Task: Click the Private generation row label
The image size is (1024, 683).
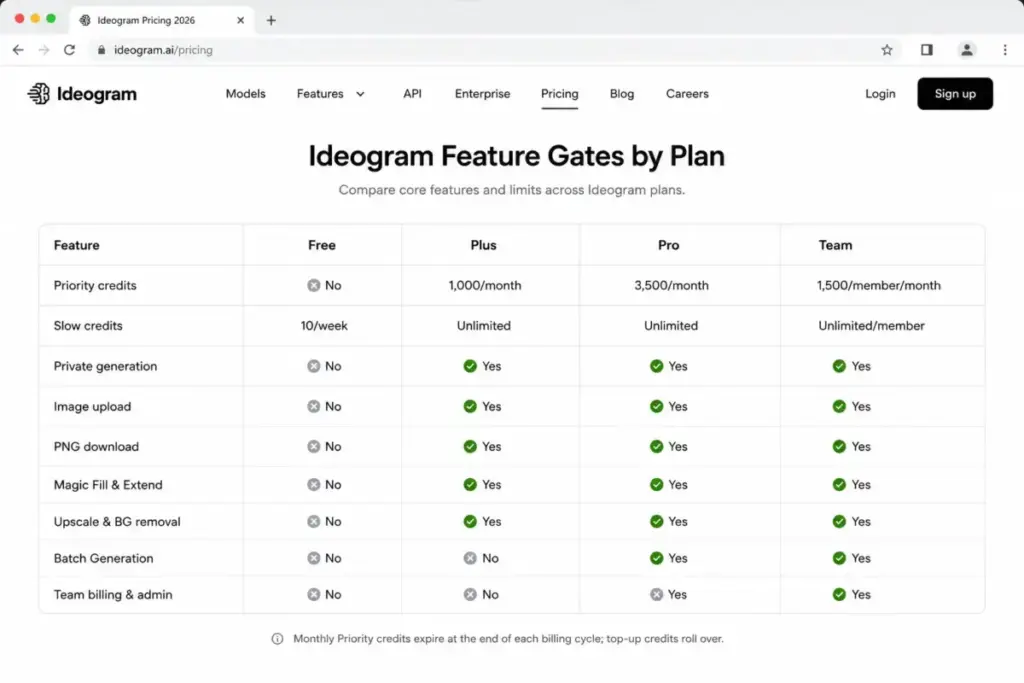Action: point(105,366)
